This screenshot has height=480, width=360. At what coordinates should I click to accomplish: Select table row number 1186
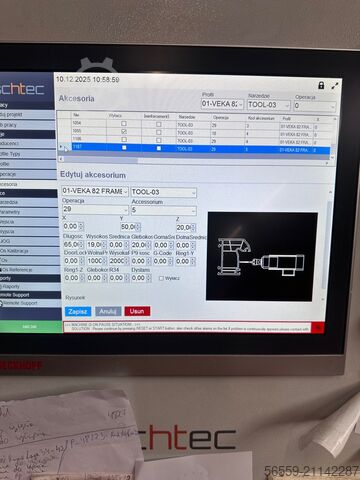(194, 140)
